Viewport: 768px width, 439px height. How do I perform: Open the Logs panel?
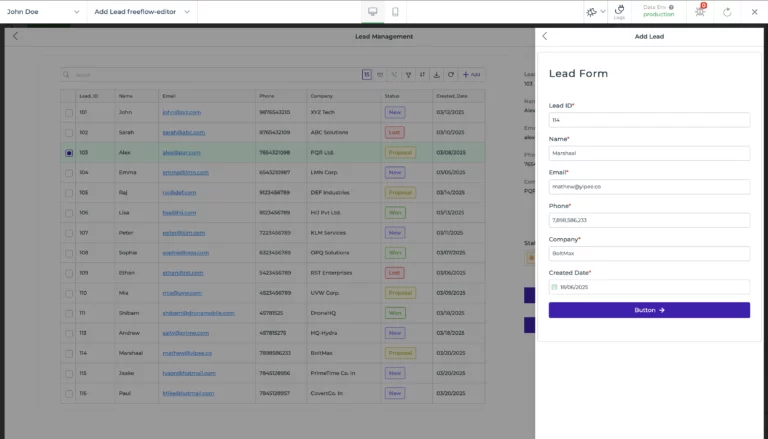click(x=619, y=12)
